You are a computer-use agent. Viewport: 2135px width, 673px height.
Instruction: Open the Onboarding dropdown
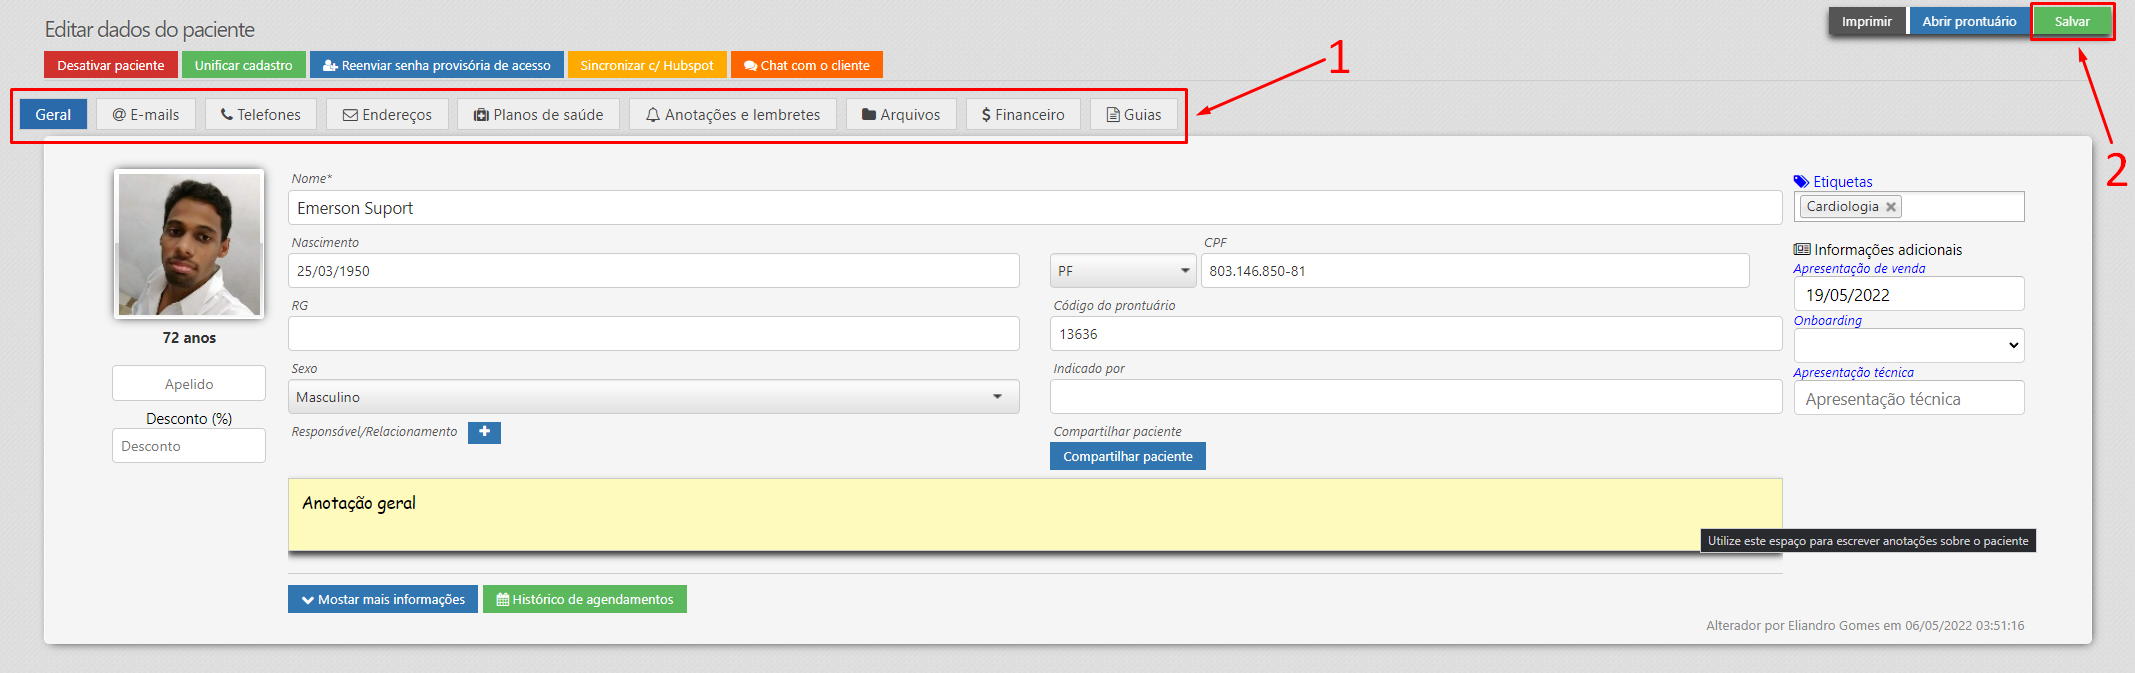point(1909,345)
